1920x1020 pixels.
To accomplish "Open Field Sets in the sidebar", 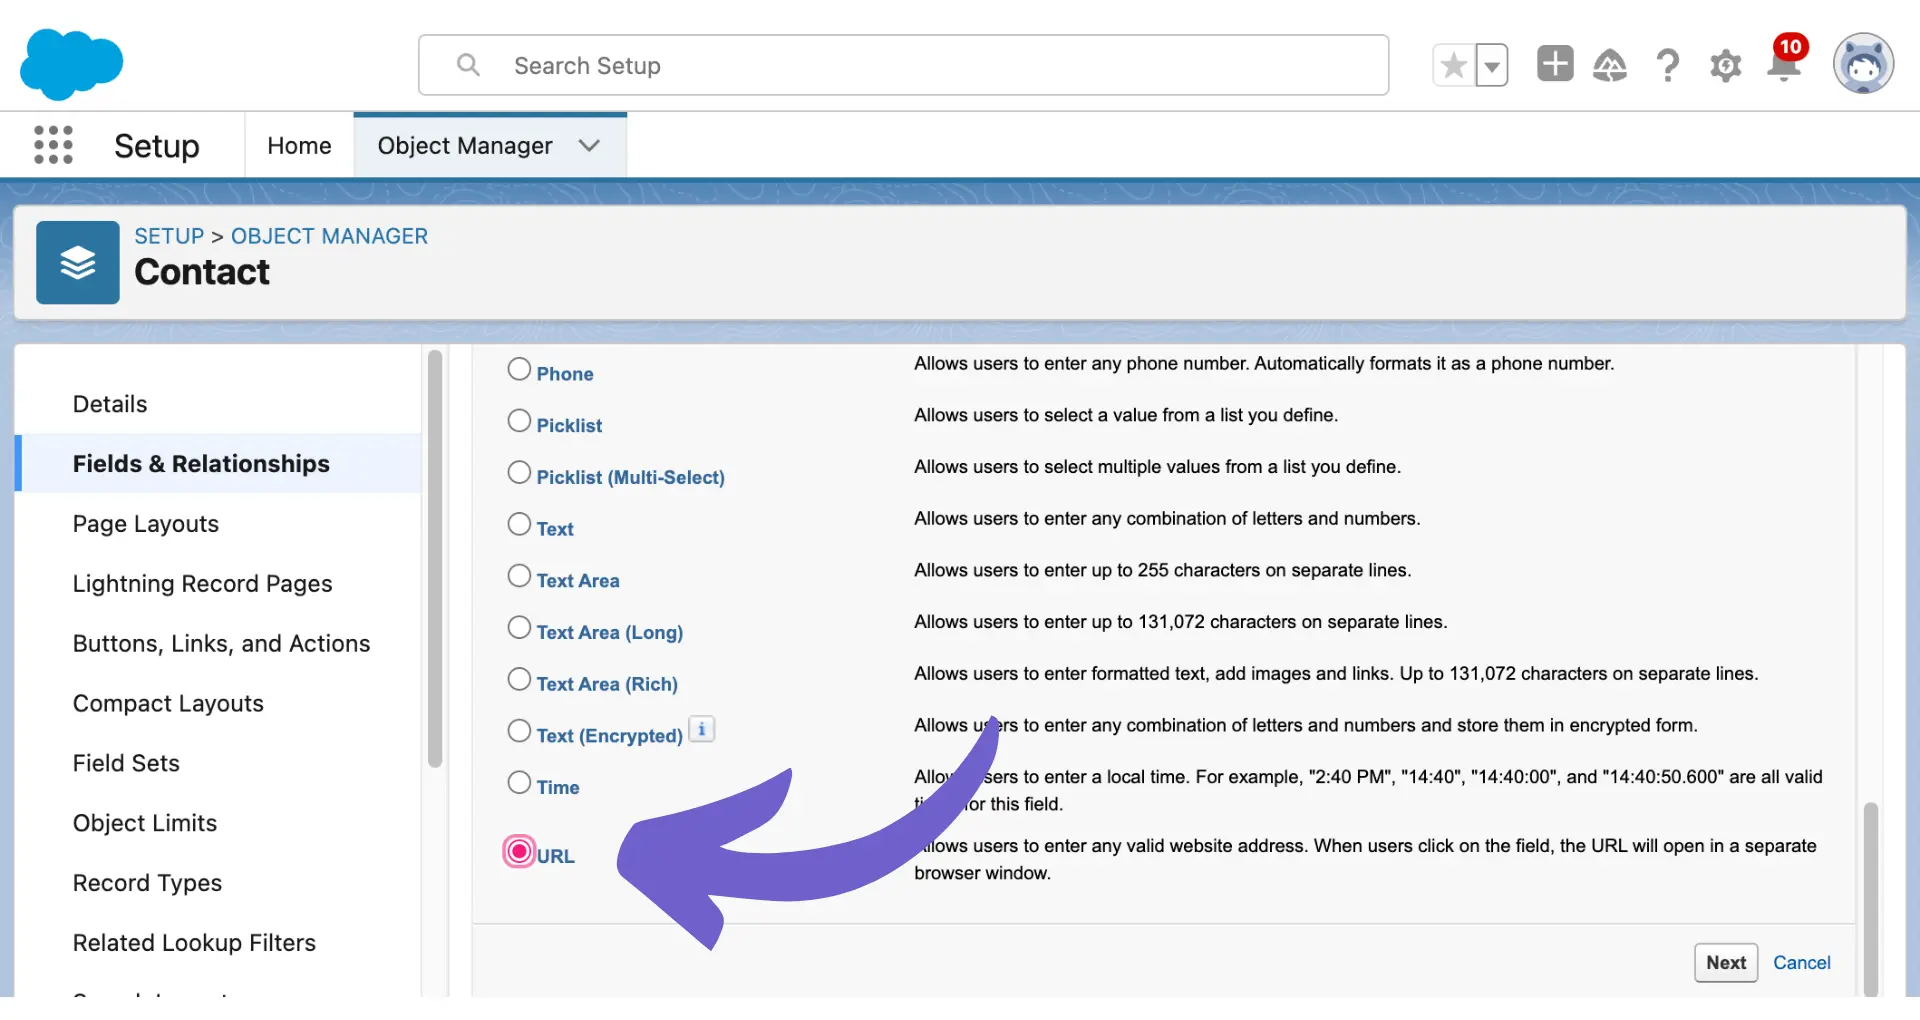I will (x=126, y=763).
